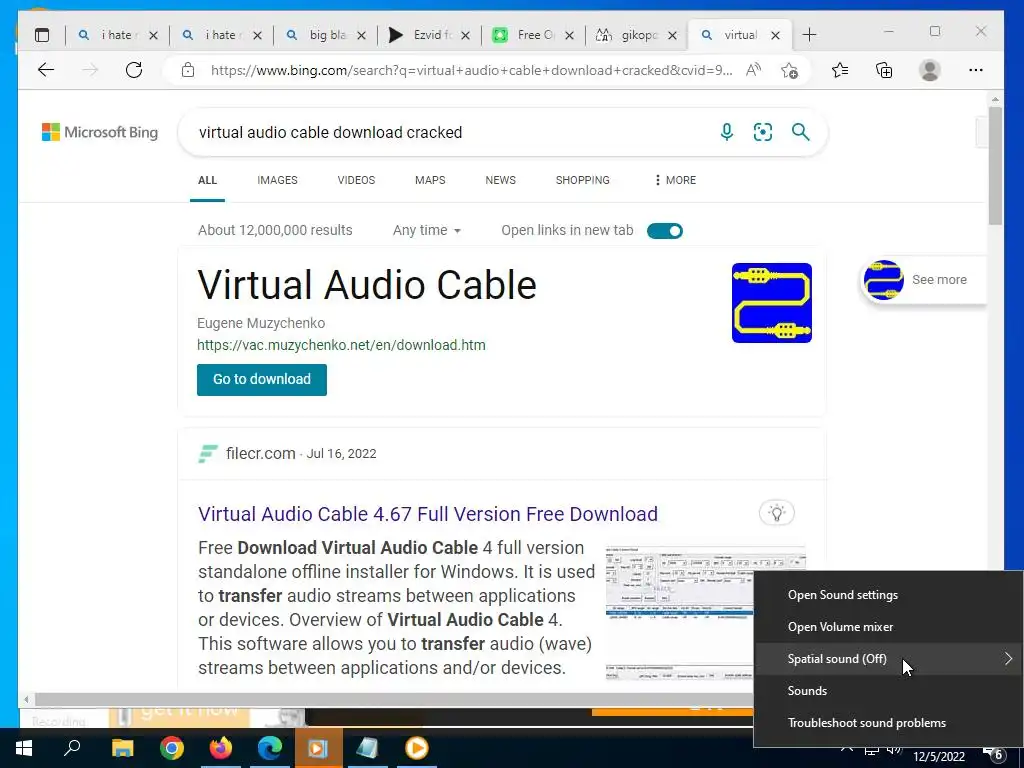Click the Virtual Audio Cable heading
The height and width of the screenshot is (768, 1024).
[x=367, y=285]
